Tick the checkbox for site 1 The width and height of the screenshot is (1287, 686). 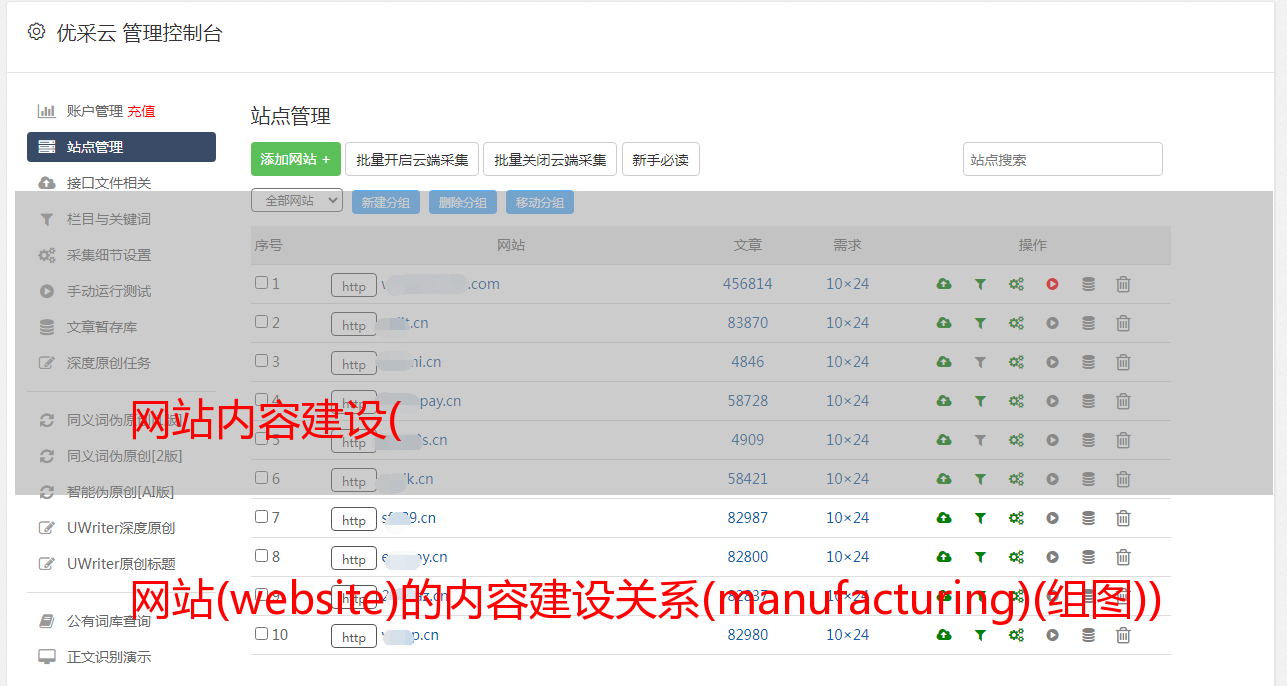261,283
